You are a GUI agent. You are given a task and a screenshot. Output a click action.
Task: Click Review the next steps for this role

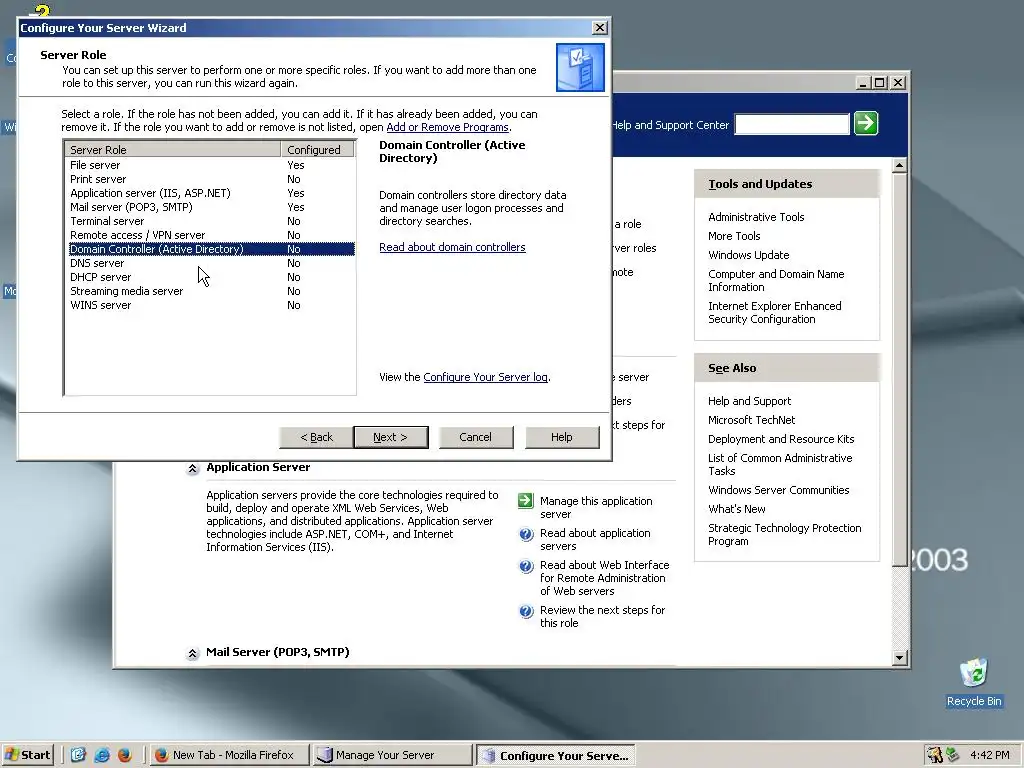click(x=602, y=616)
